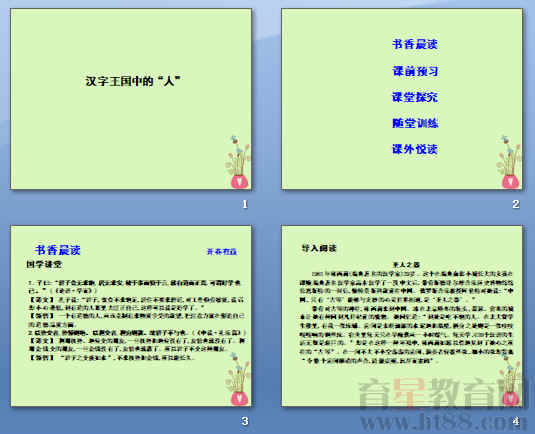Click the 书香晨读 link on slide 2
This screenshot has width=535, height=434.
coord(415,44)
